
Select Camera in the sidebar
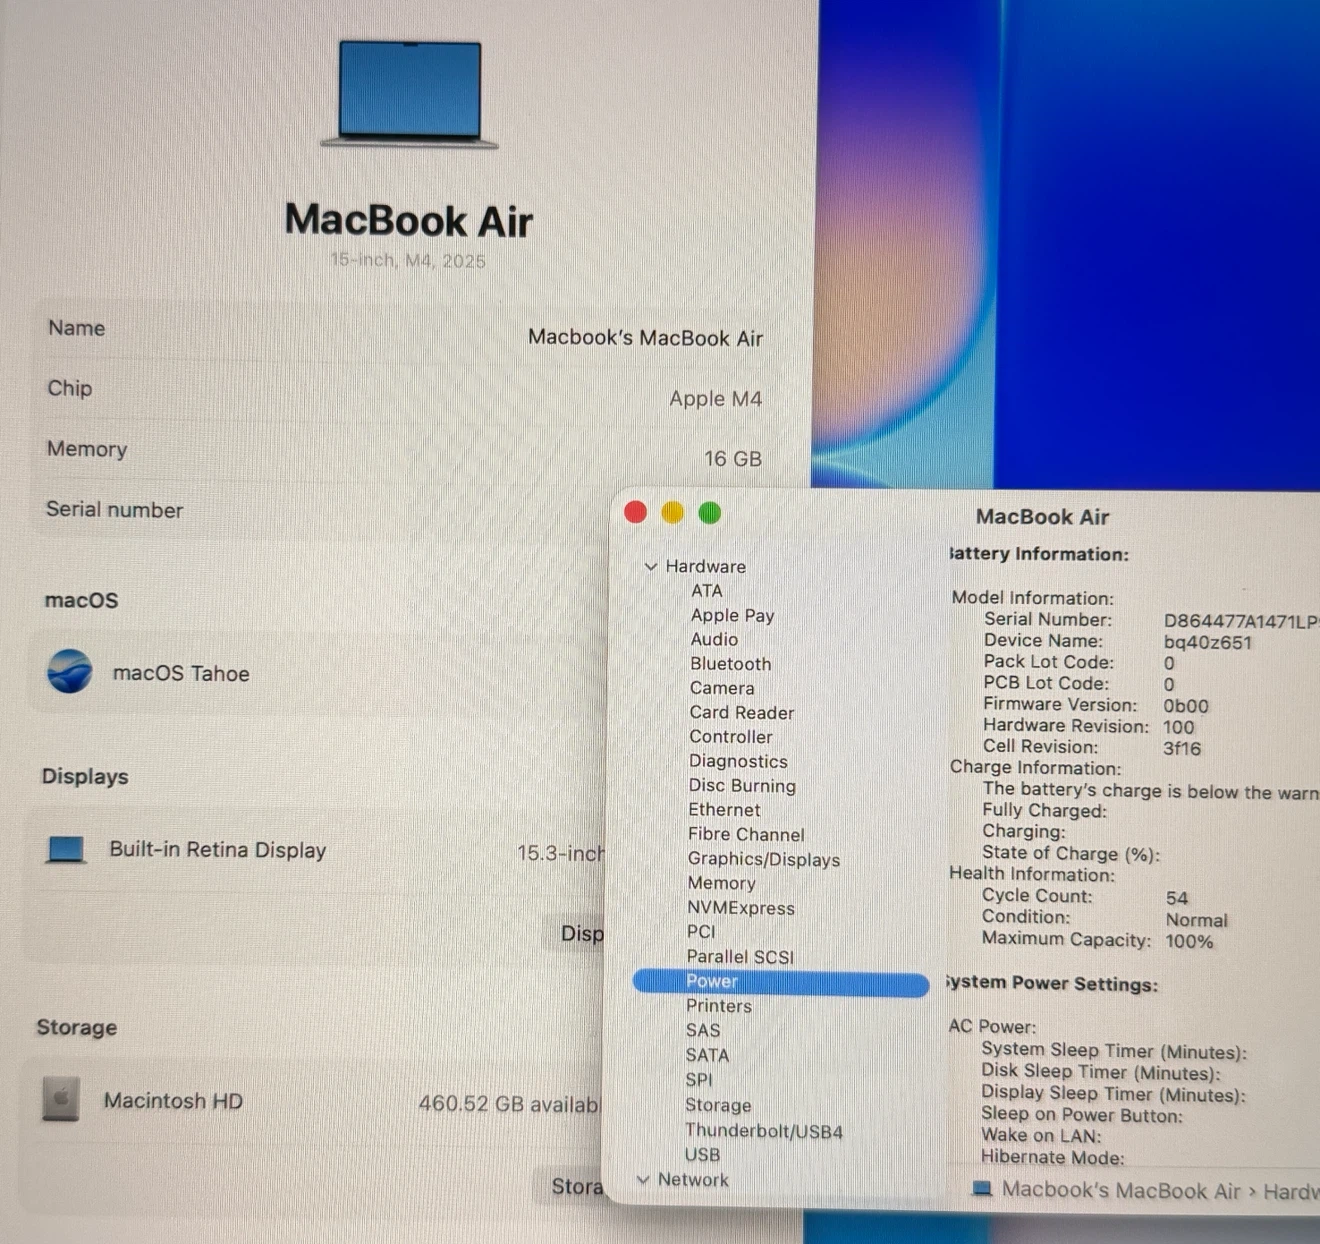(x=722, y=688)
